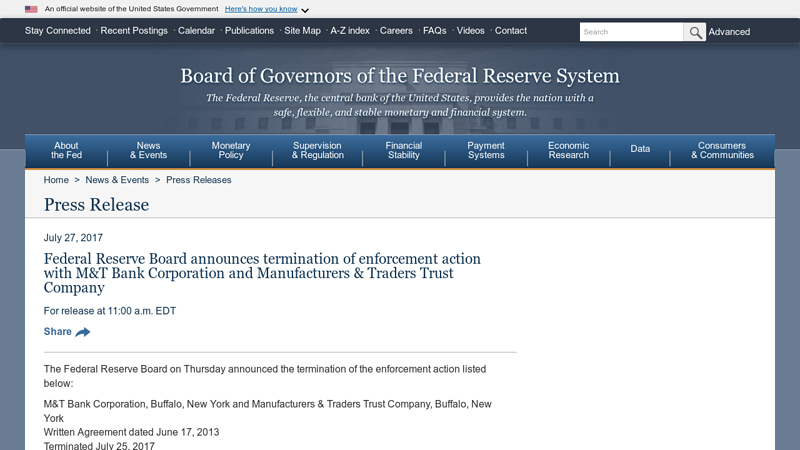Expand the 'Here's how you know' chevron
This screenshot has height=450, width=800.
tap(305, 10)
